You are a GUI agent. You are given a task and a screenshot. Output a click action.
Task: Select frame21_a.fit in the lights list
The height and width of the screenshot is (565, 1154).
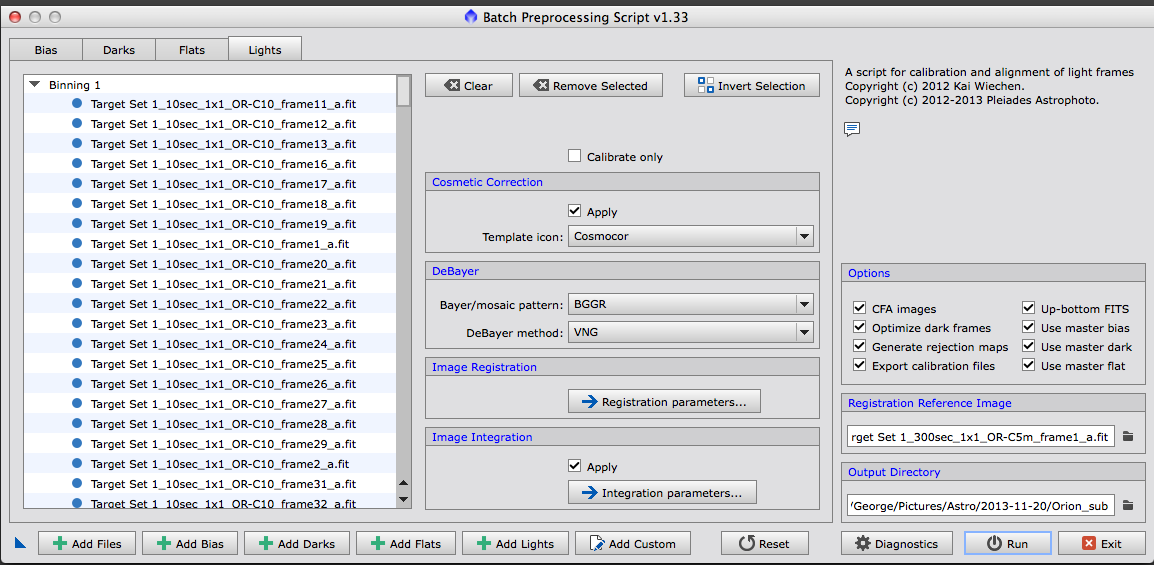coord(223,284)
